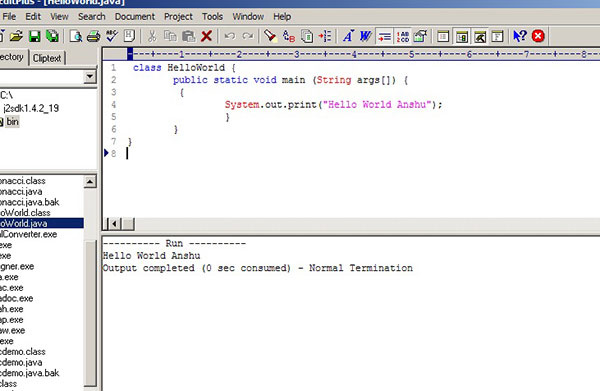This screenshot has width=600, height=391.
Task: Click the Redo arrow icon
Action: click(x=248, y=36)
